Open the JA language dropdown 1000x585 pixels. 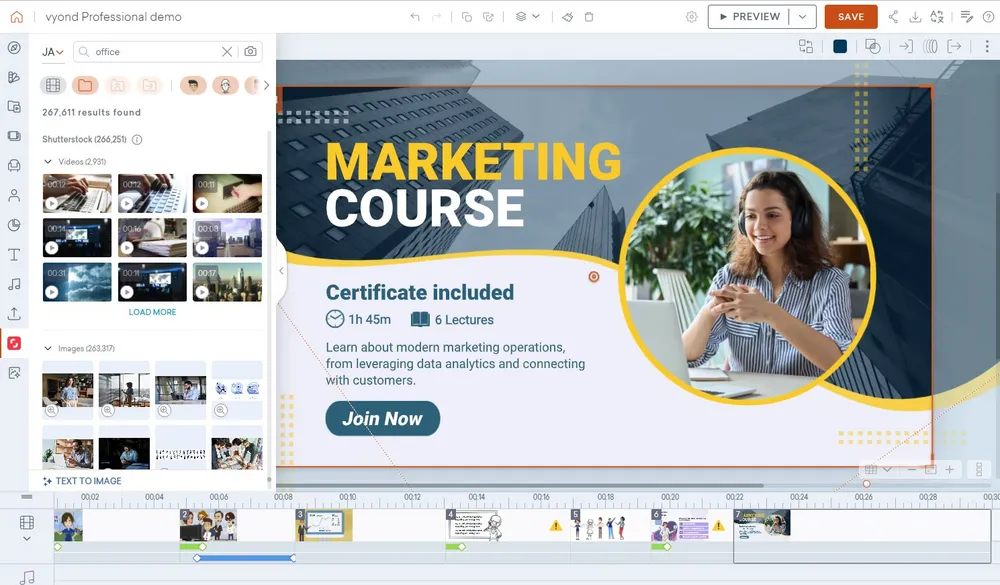(x=53, y=52)
